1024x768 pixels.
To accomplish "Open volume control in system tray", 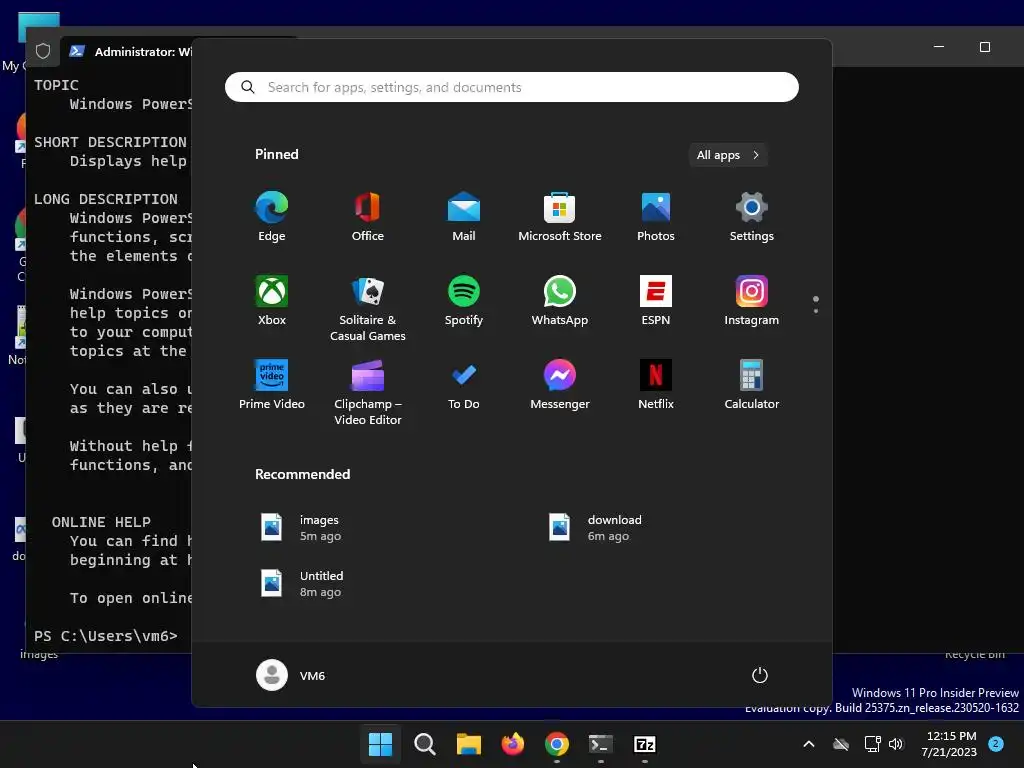I will [896, 744].
